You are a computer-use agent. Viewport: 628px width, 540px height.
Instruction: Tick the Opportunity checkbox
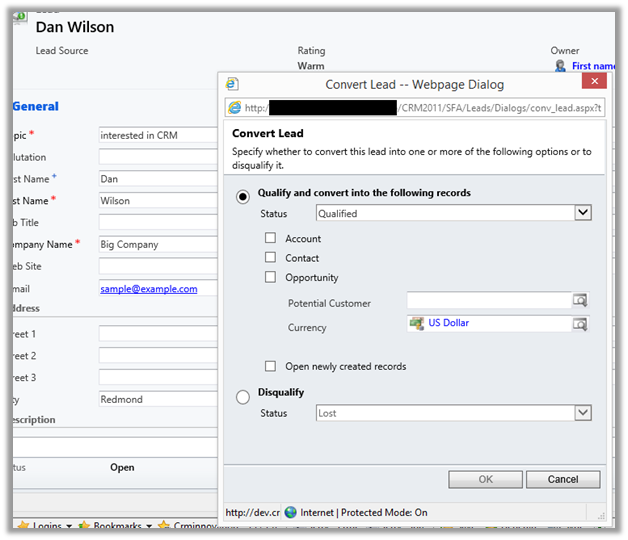coord(271,278)
